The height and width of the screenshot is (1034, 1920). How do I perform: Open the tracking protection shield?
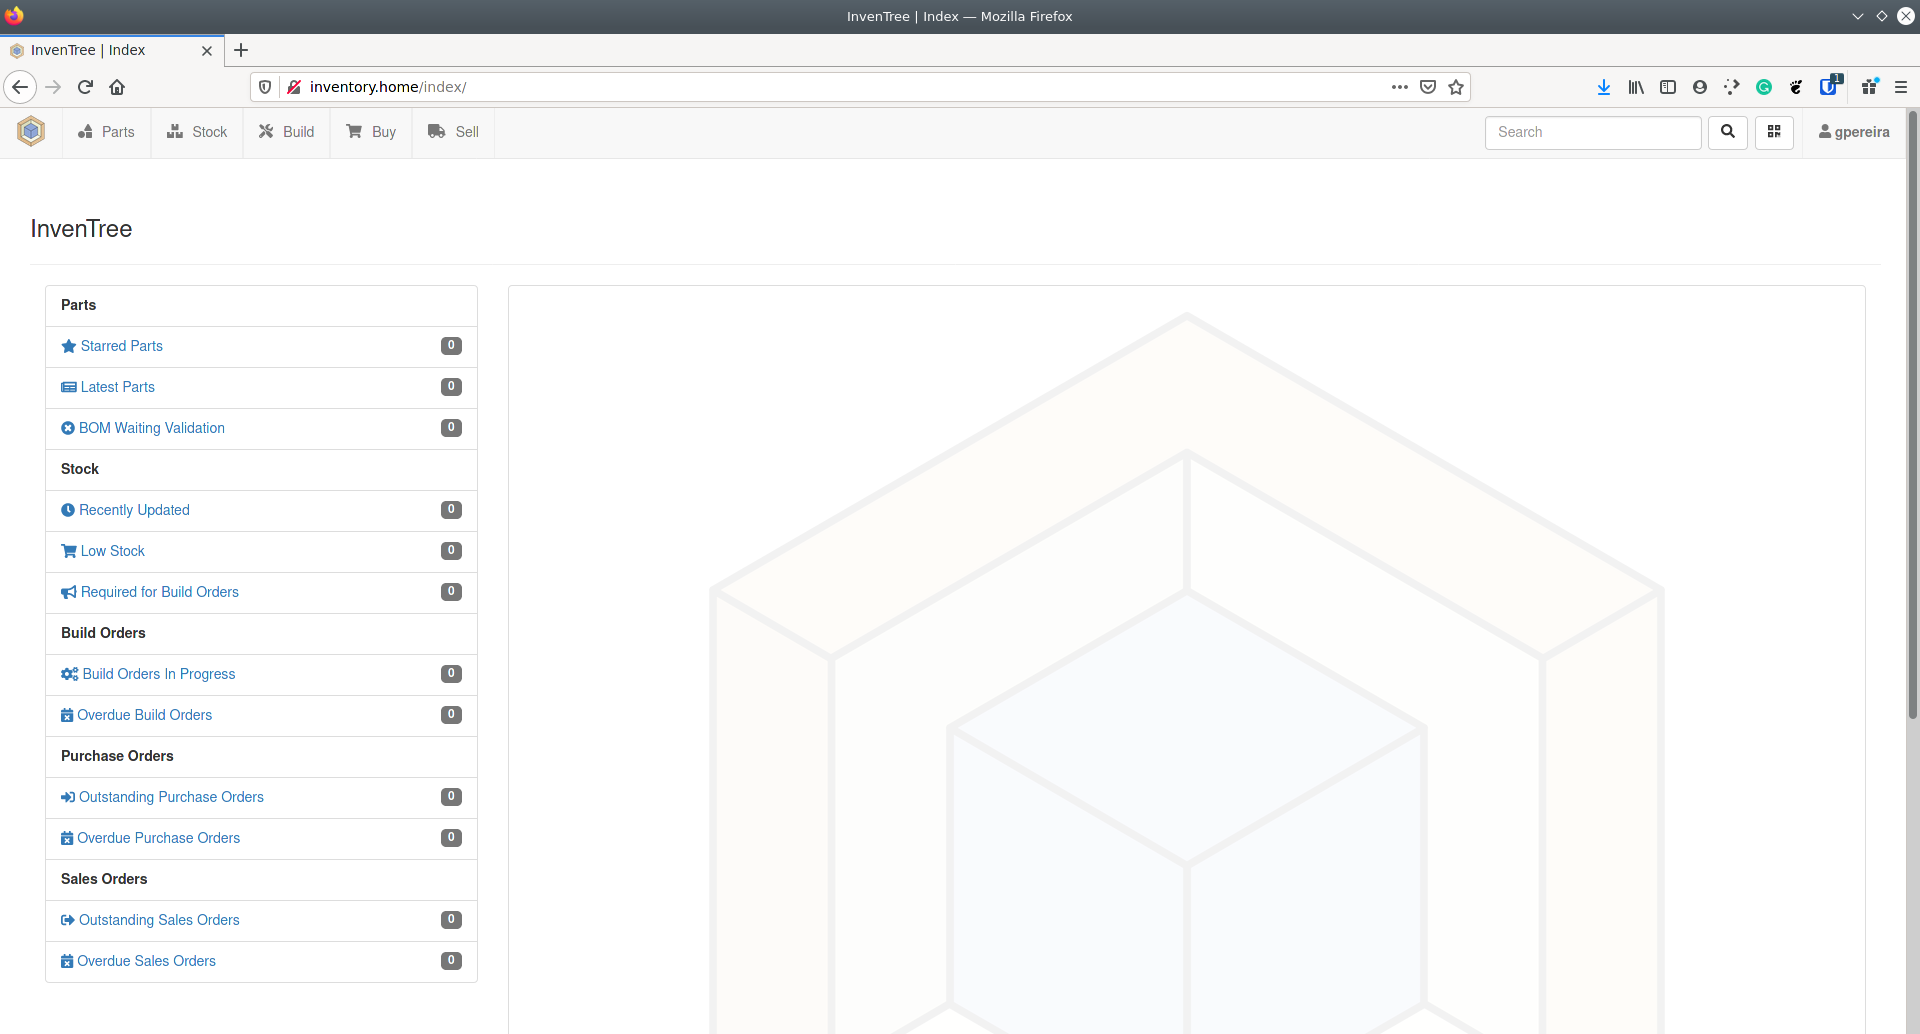tap(264, 87)
